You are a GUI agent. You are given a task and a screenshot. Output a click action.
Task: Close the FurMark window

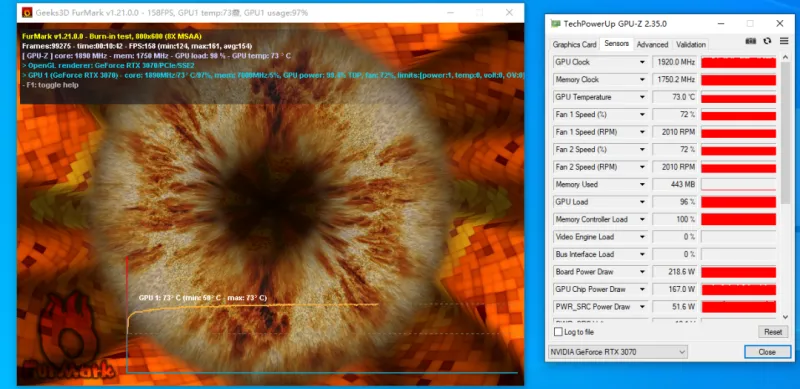pyautogui.click(x=509, y=13)
